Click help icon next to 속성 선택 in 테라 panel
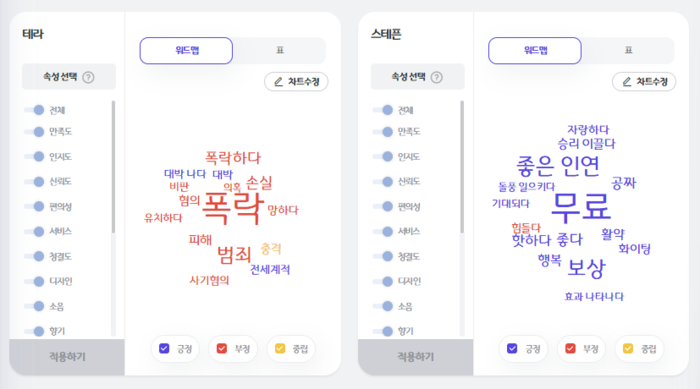700x389 pixels. coord(88,77)
